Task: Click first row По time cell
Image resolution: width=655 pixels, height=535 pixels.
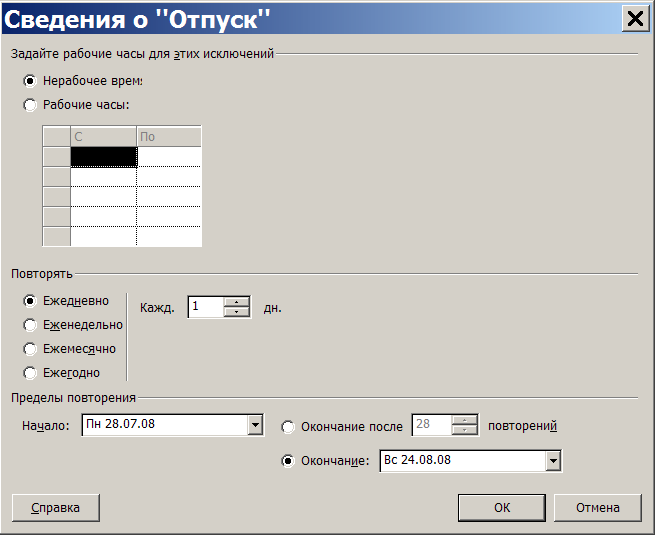Action: click(x=169, y=157)
